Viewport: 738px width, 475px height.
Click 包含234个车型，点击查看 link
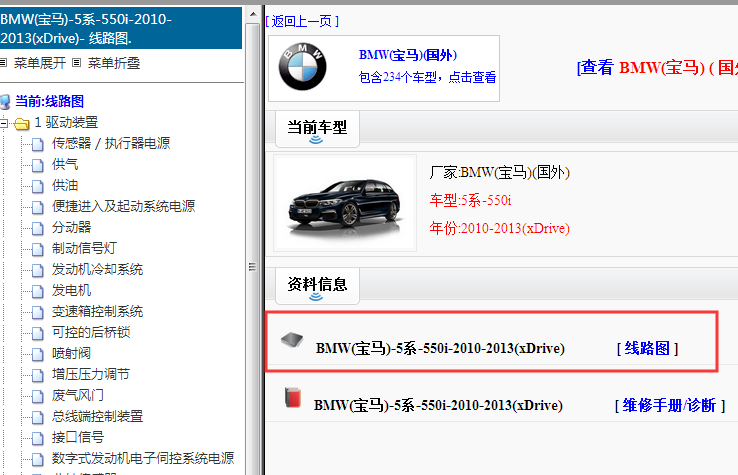(427, 77)
